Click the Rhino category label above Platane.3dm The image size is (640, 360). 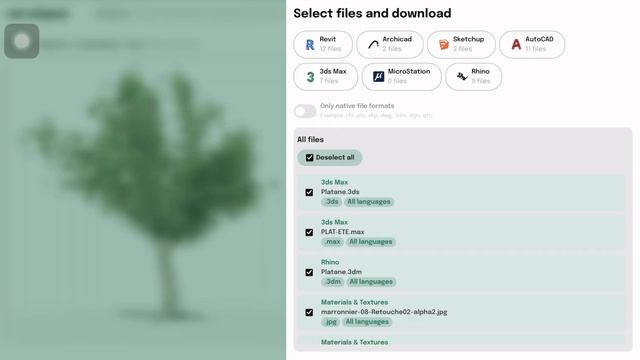(330, 262)
